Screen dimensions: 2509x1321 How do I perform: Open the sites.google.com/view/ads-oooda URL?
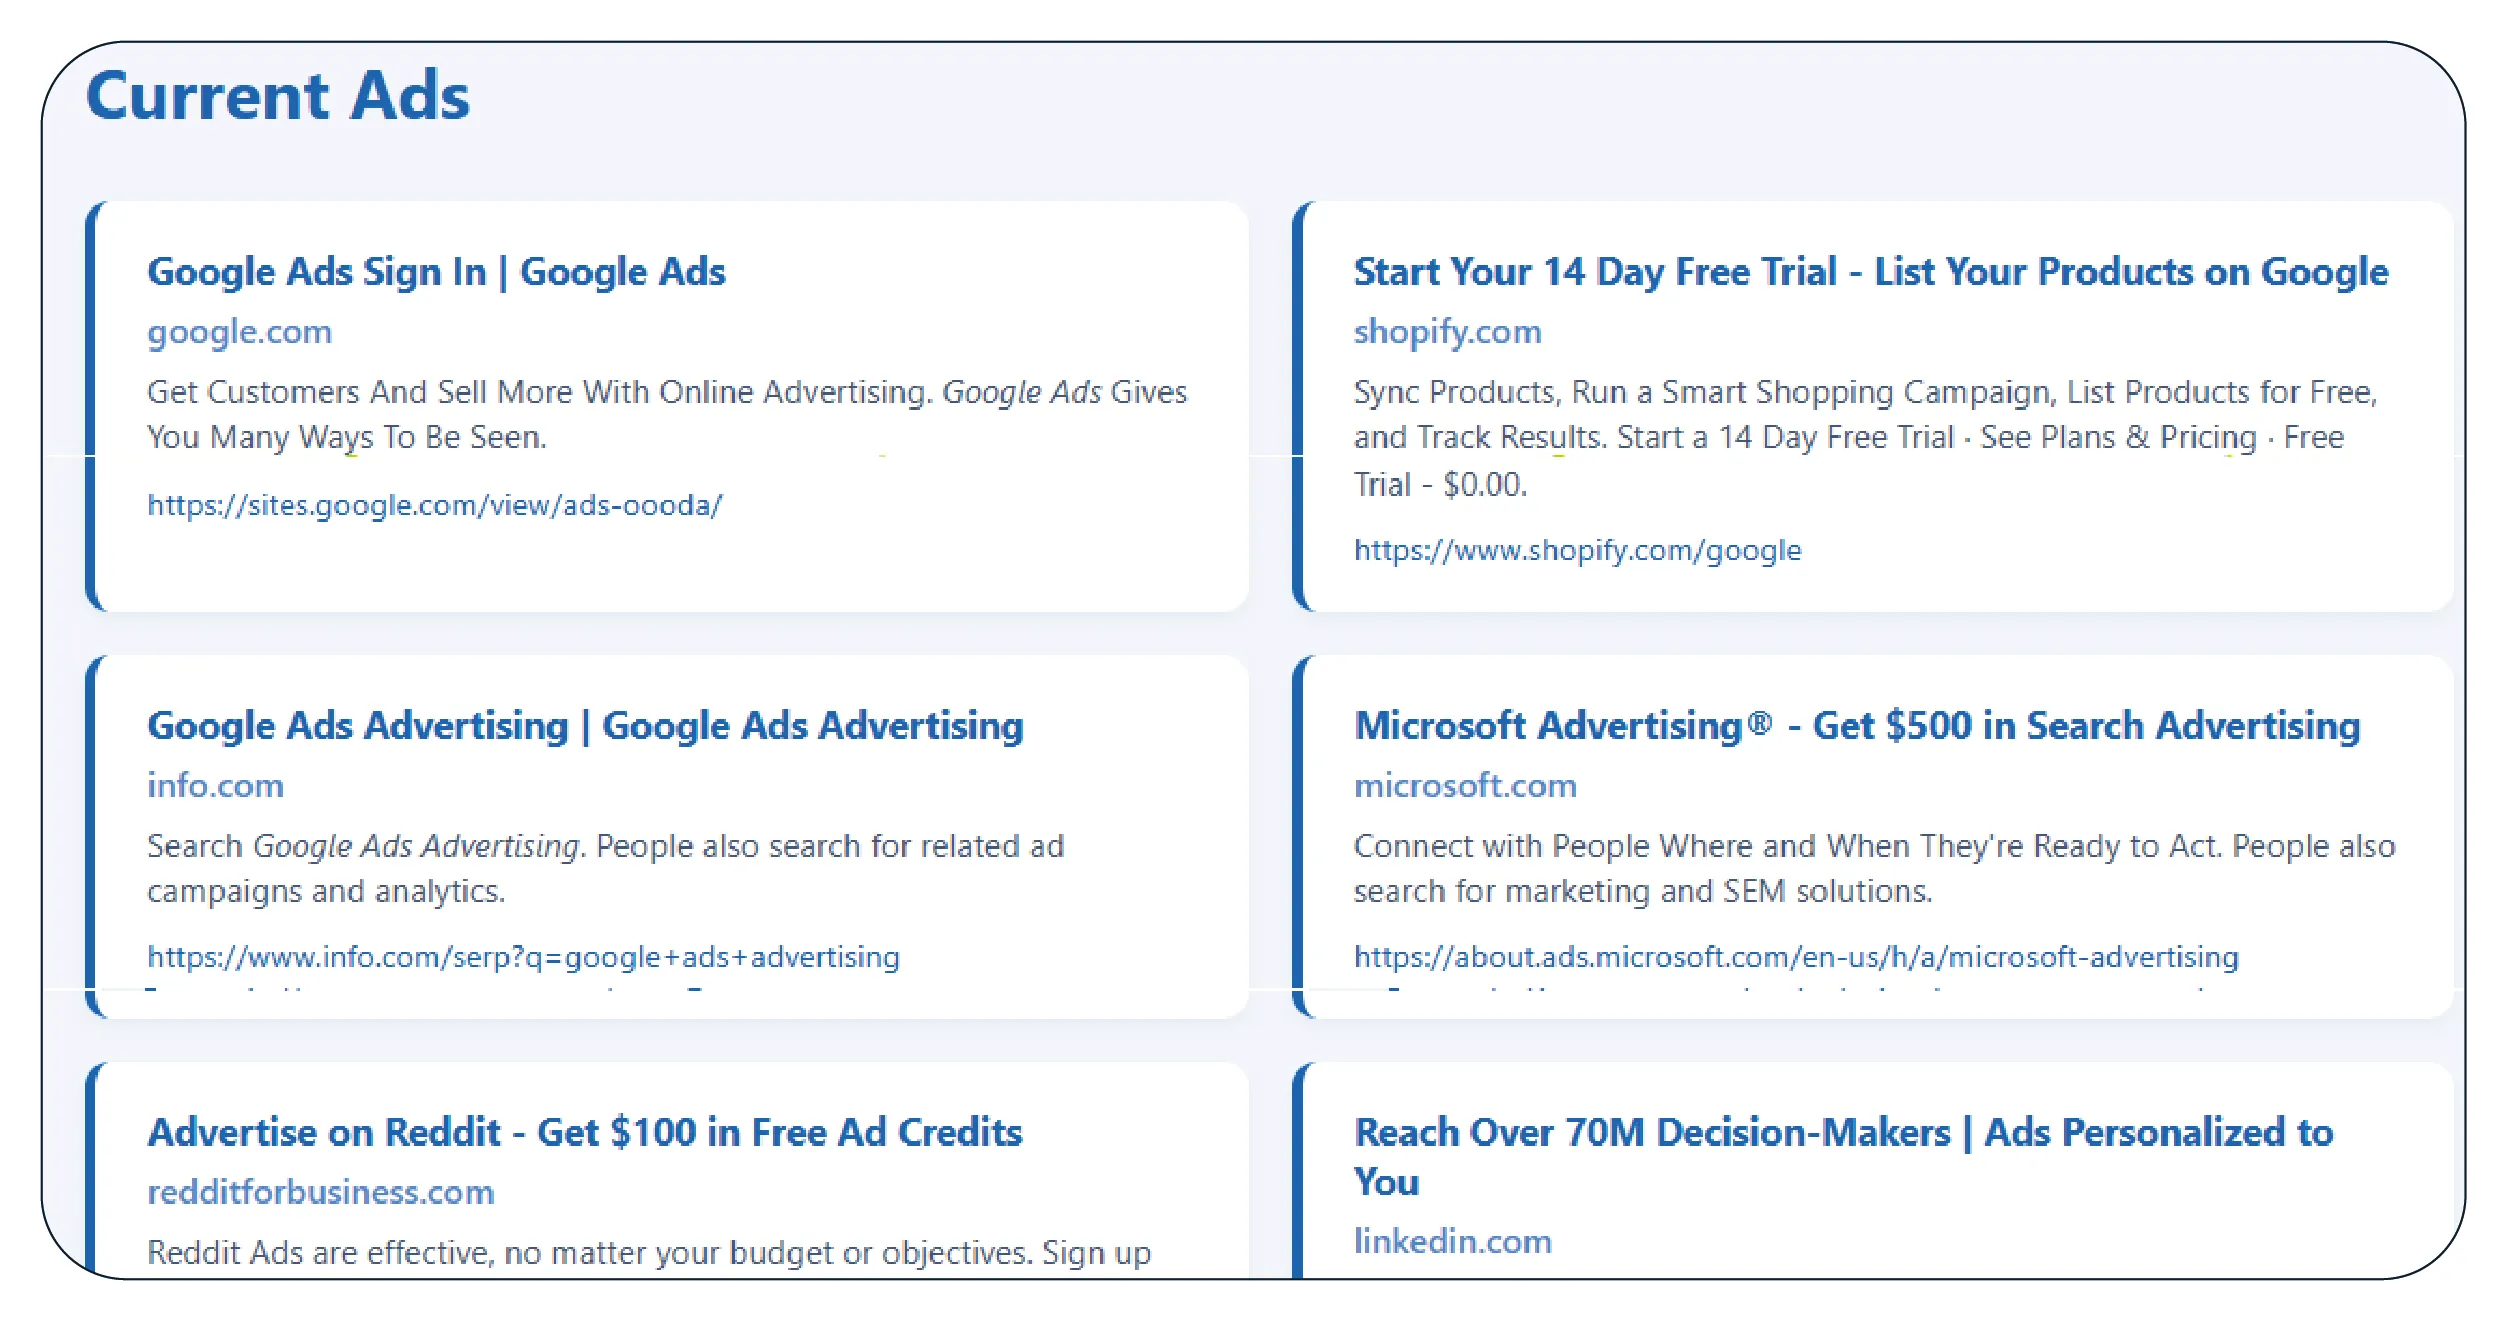pos(434,505)
